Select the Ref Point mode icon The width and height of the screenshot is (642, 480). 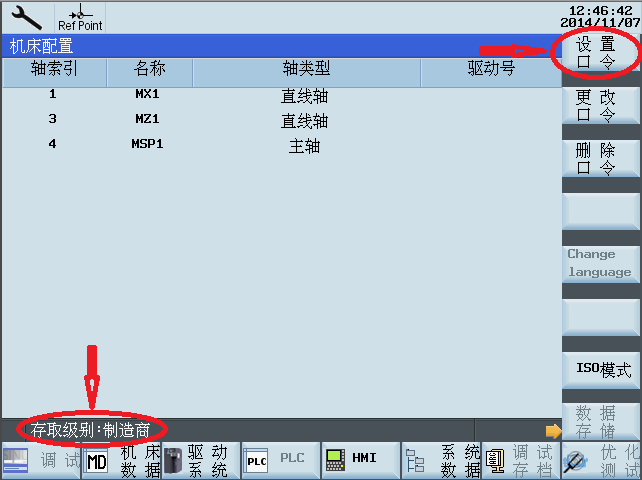pos(80,18)
